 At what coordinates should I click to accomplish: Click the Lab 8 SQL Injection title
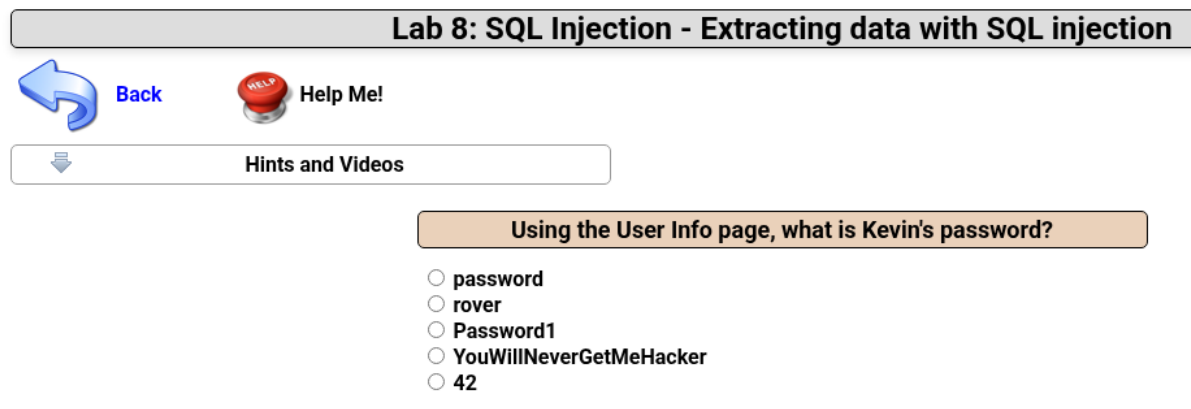(781, 27)
